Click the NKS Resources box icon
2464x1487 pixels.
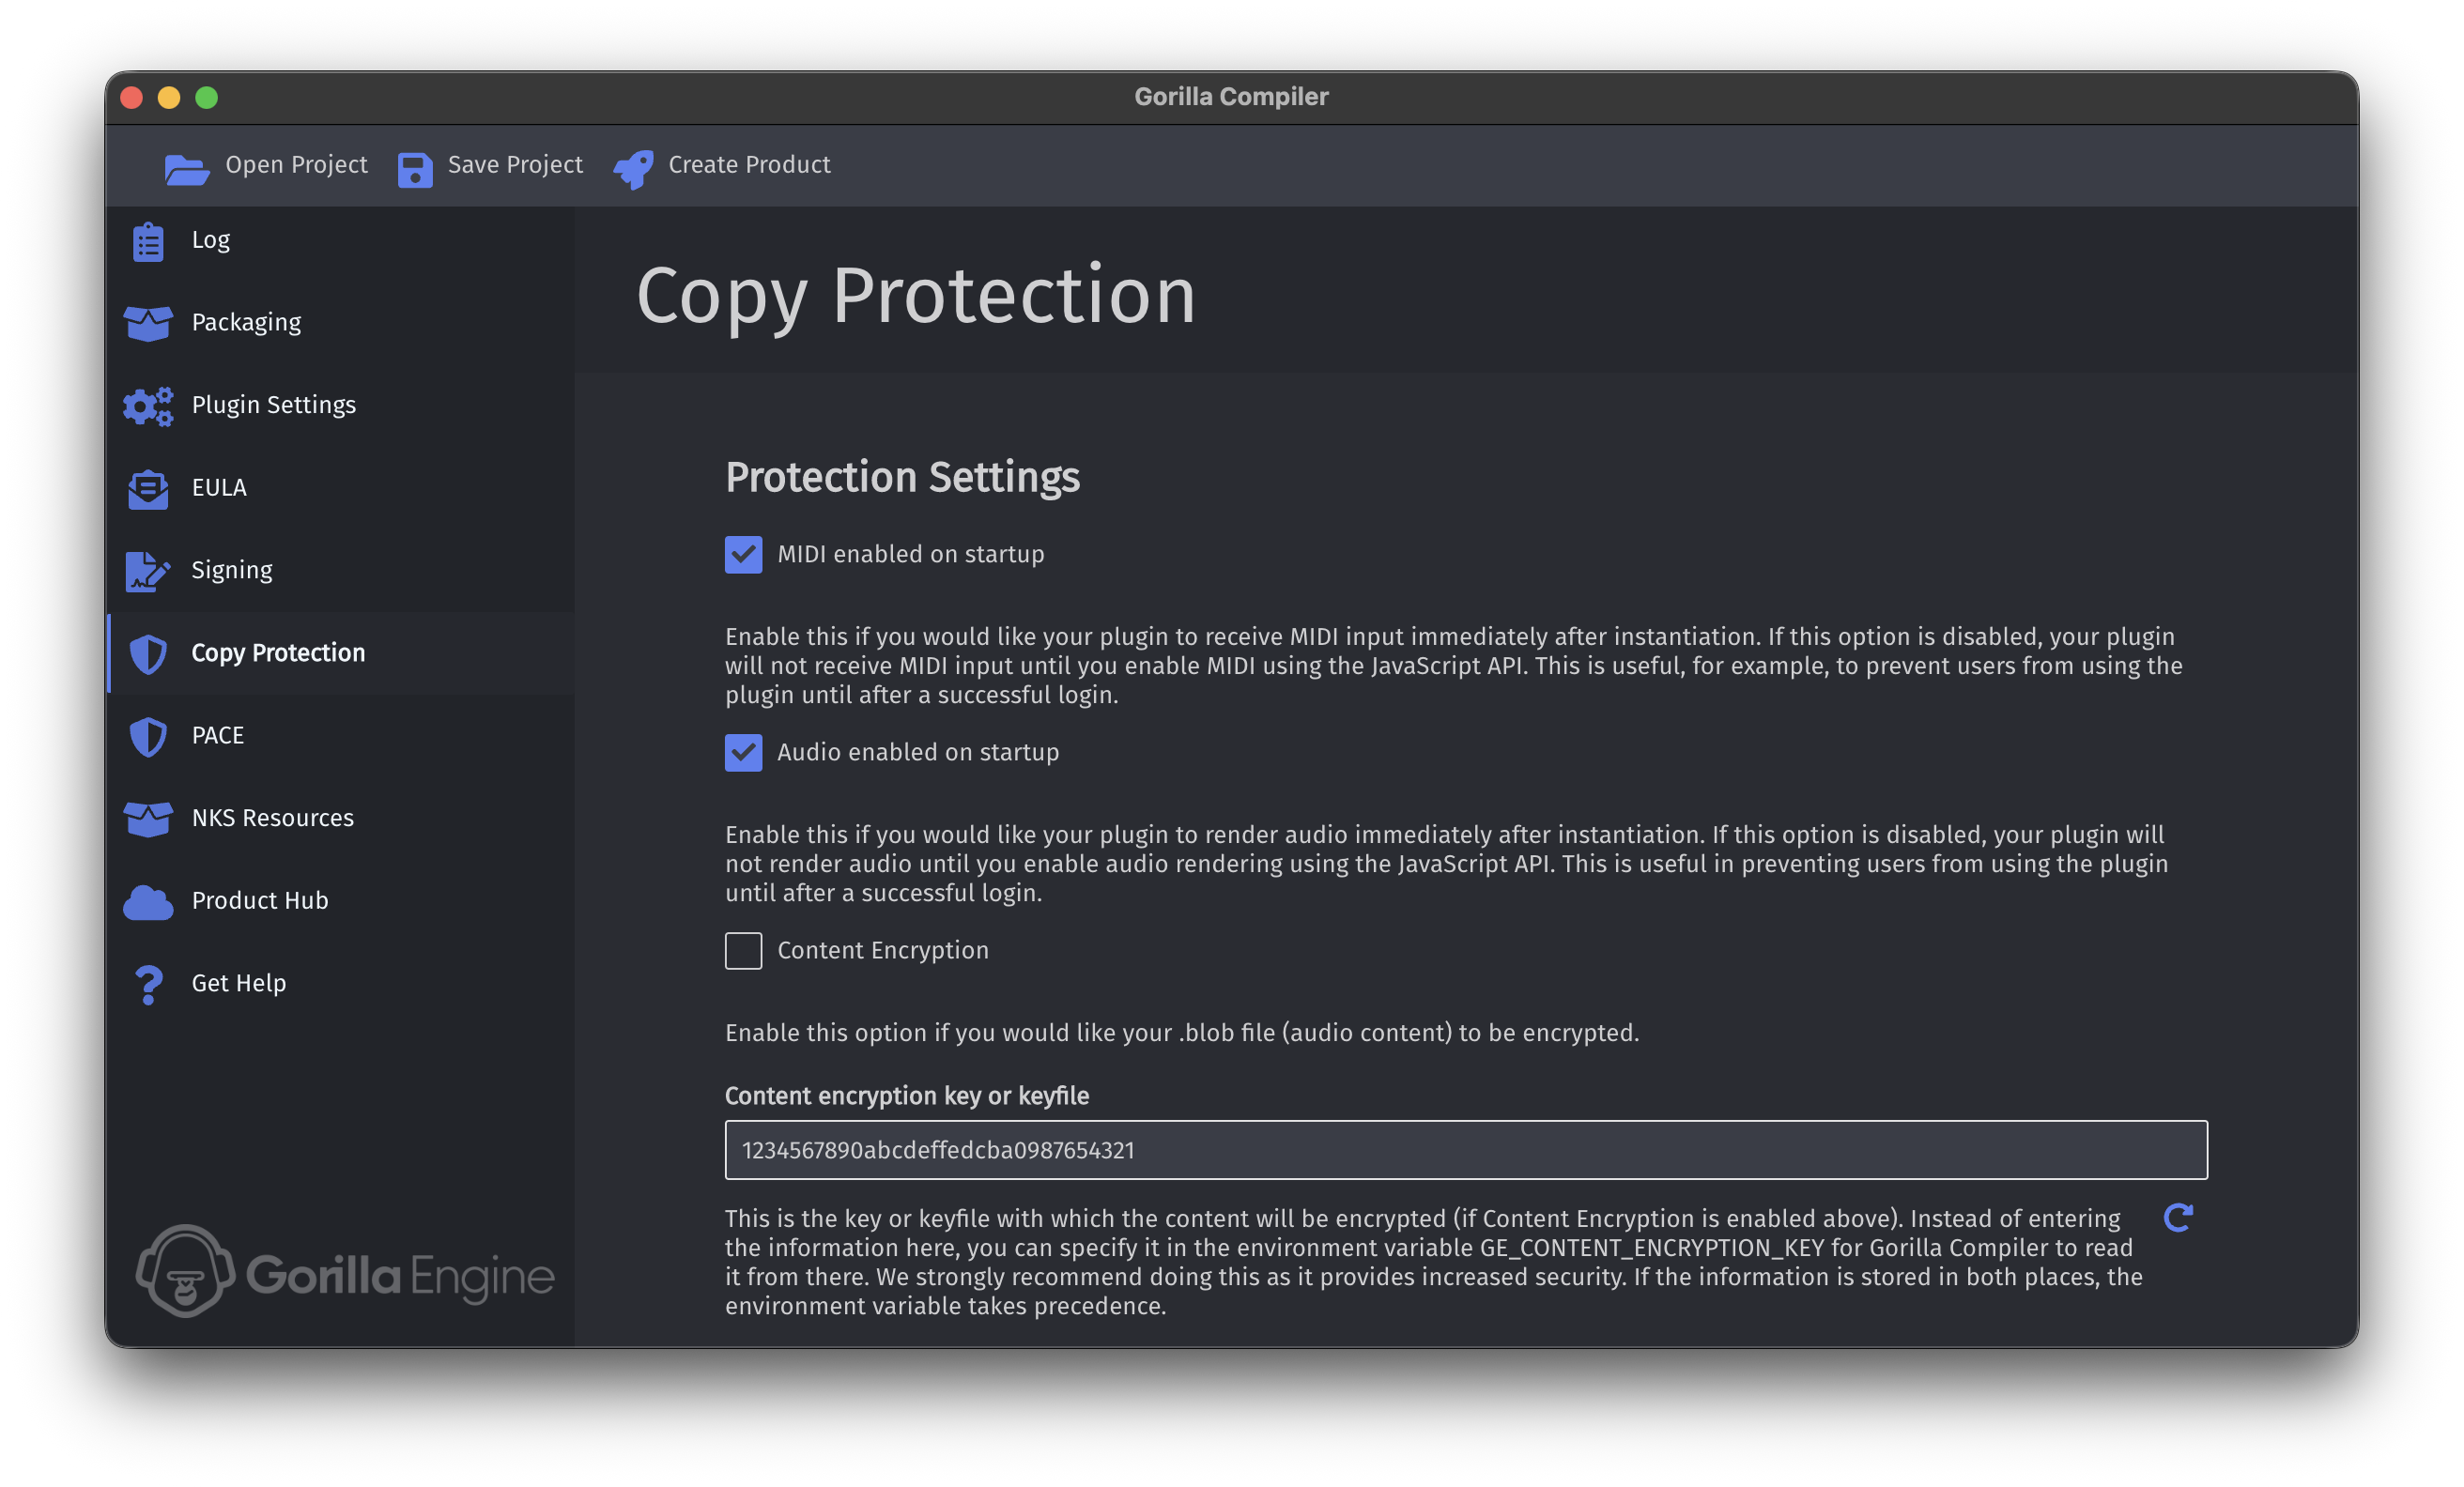click(148, 819)
